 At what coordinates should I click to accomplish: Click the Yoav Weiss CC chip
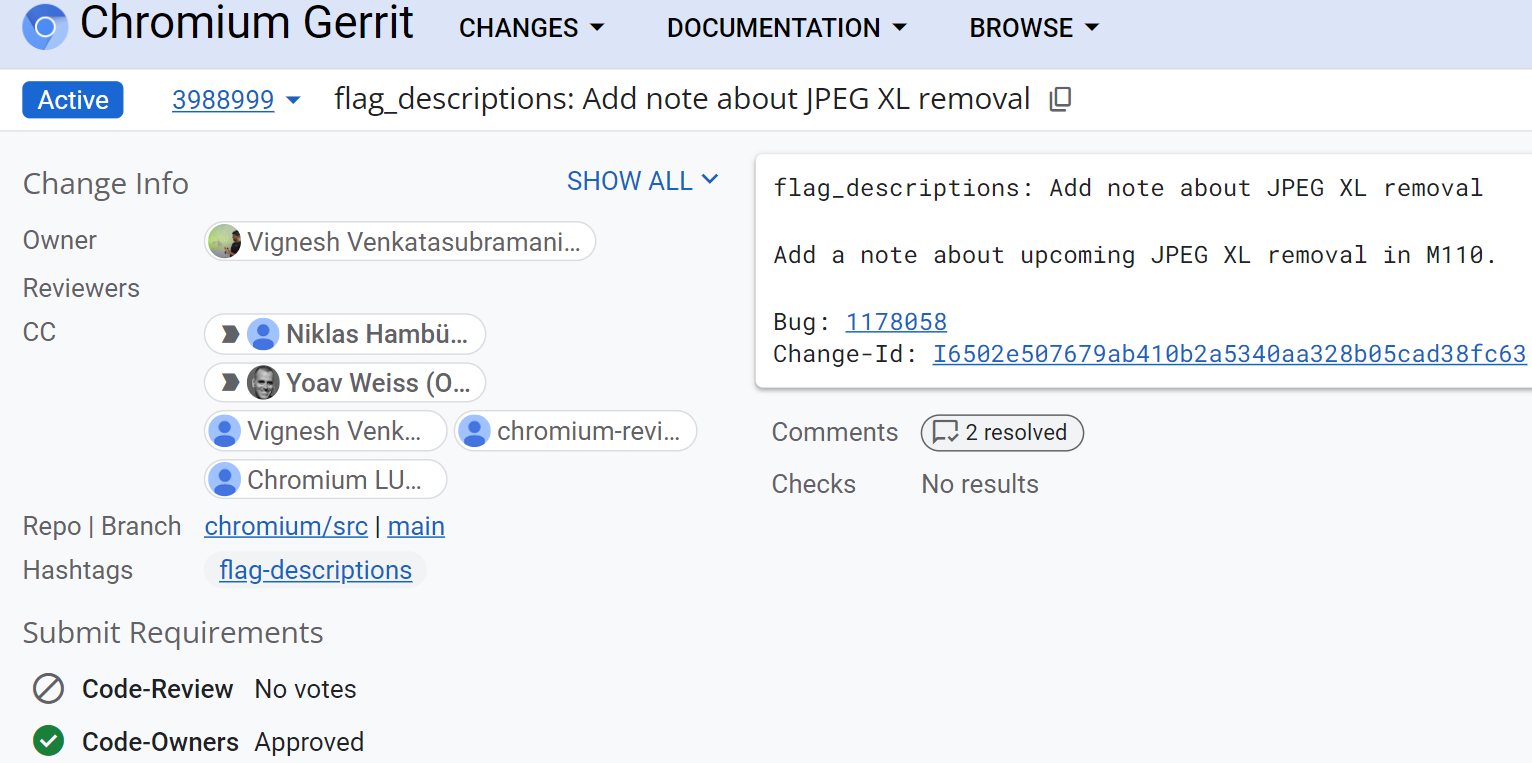(345, 382)
